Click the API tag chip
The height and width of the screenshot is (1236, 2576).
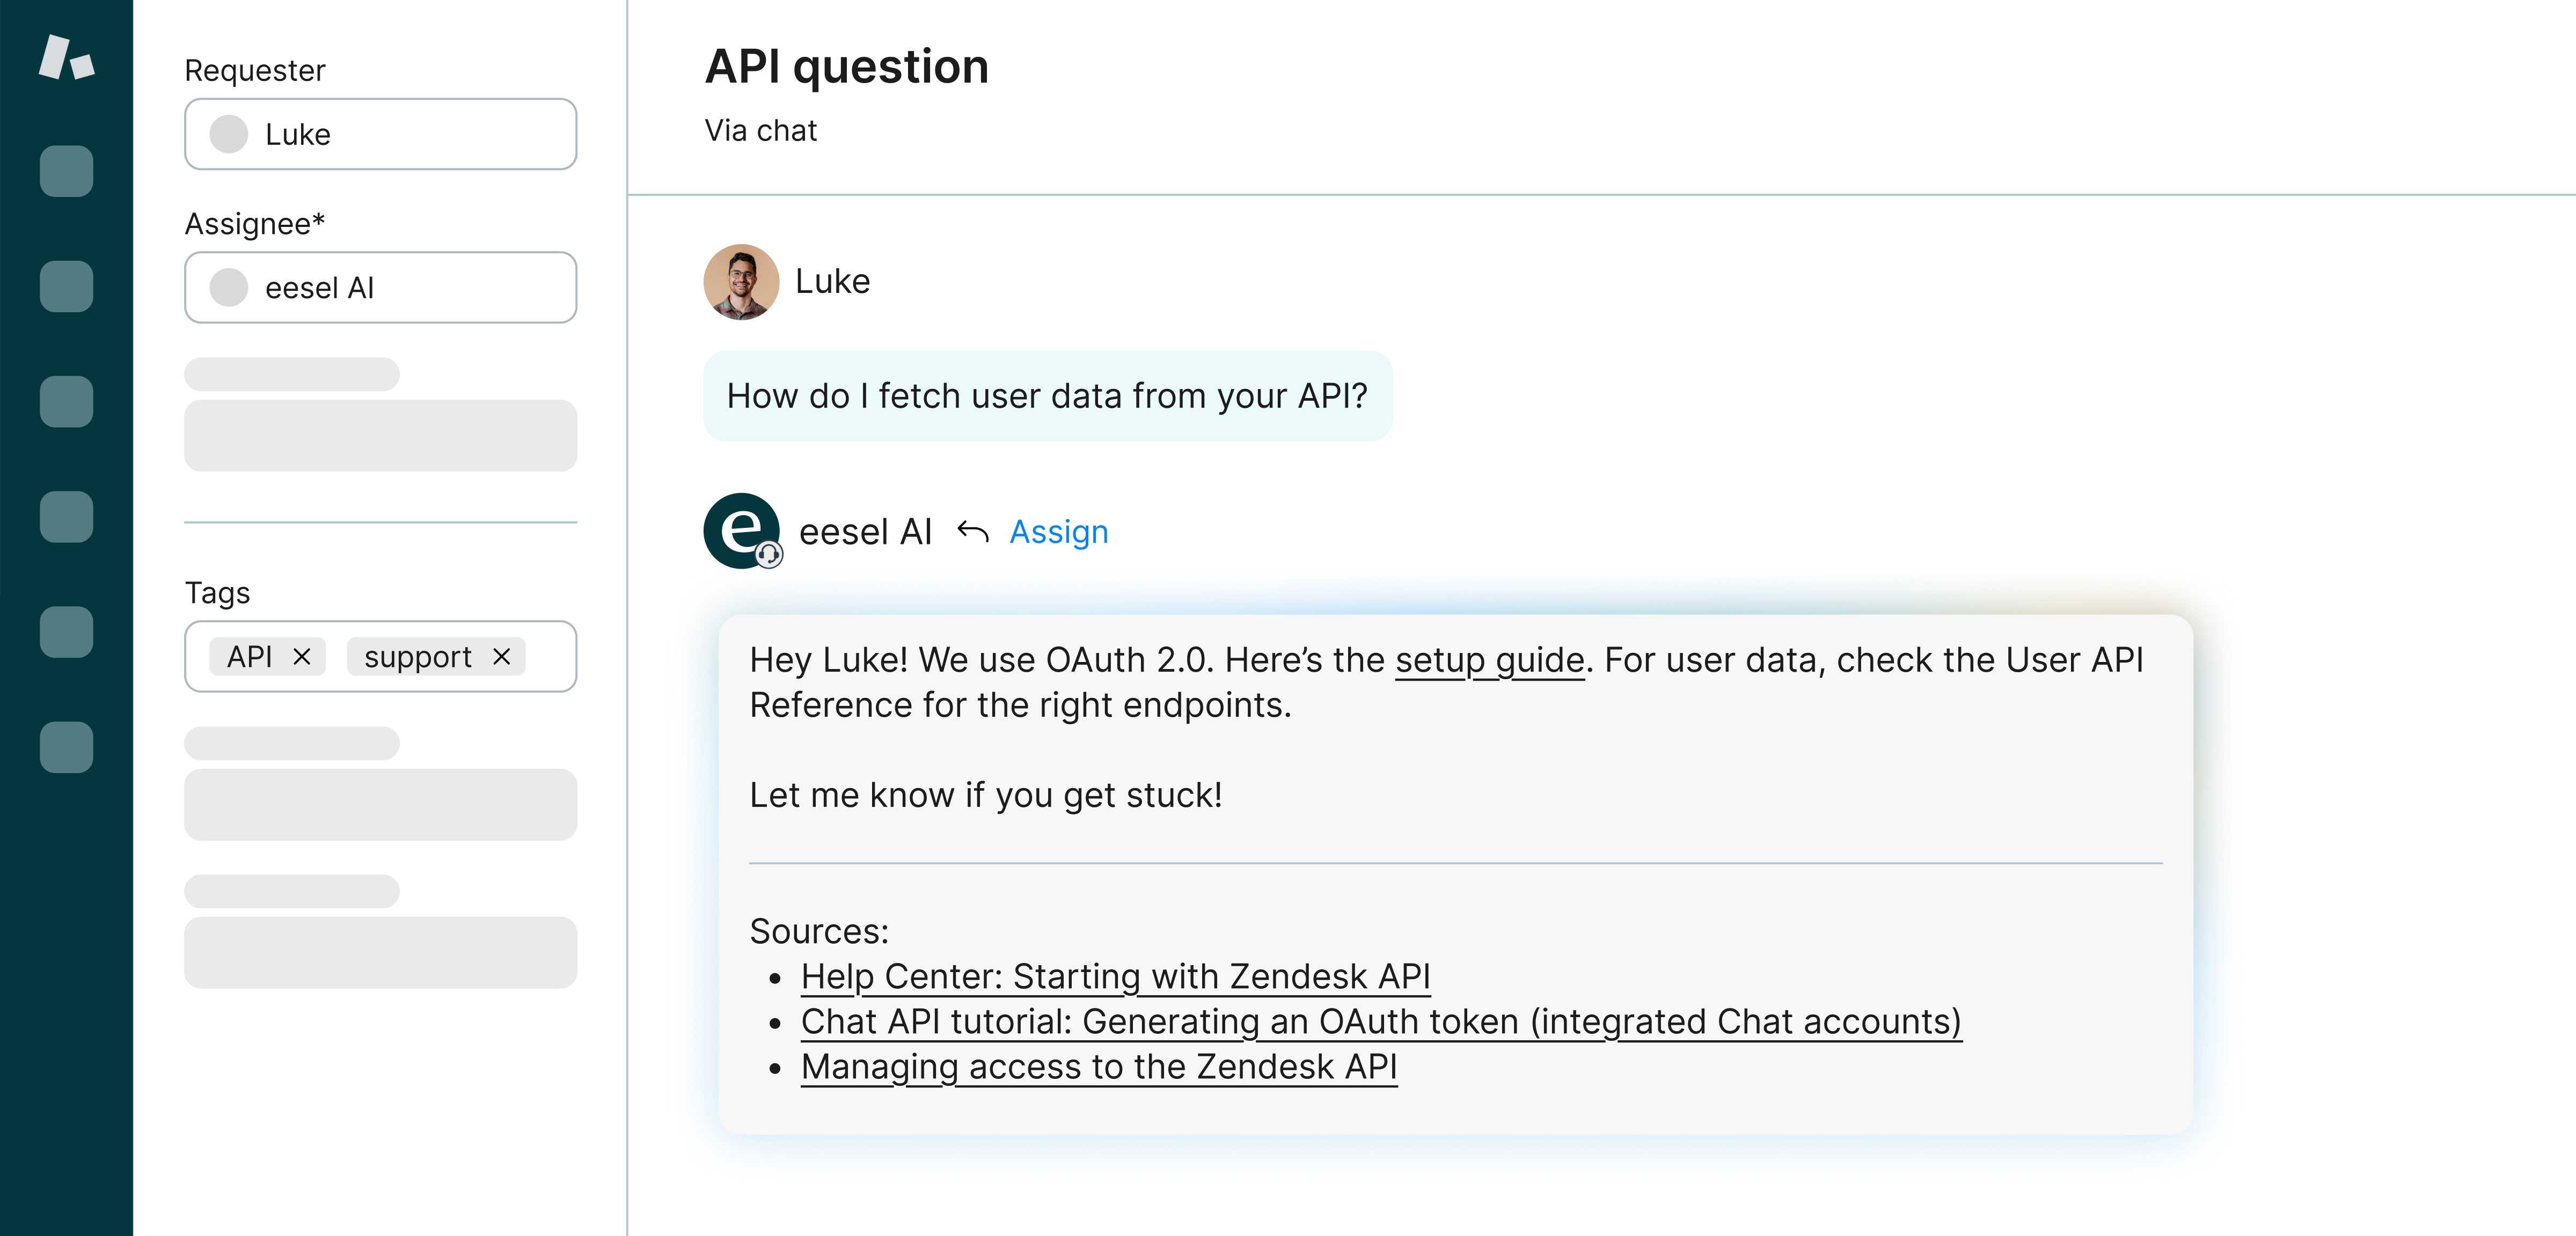click(250, 657)
